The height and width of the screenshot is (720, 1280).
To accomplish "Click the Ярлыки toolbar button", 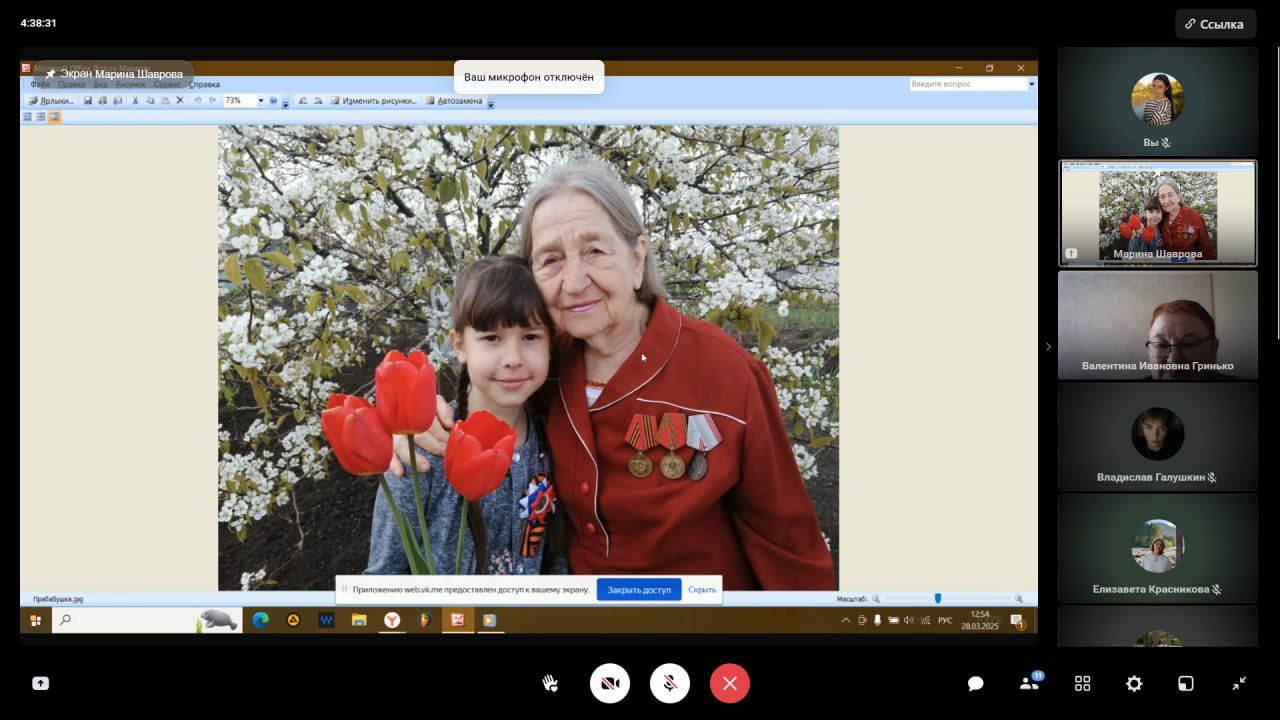I will pos(51,101).
